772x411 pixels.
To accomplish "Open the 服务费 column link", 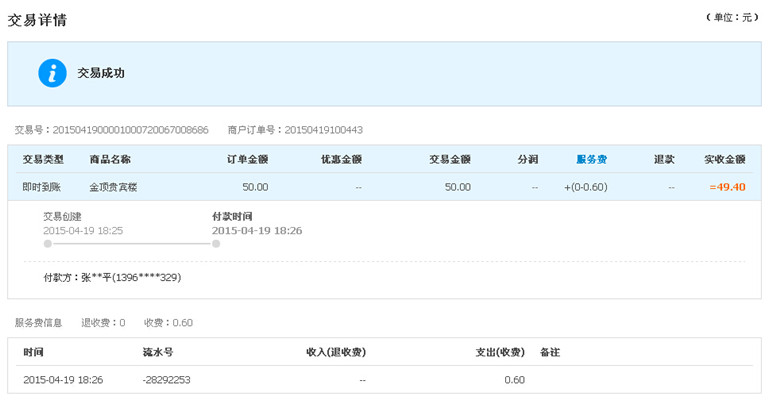I will pyautogui.click(x=591, y=159).
